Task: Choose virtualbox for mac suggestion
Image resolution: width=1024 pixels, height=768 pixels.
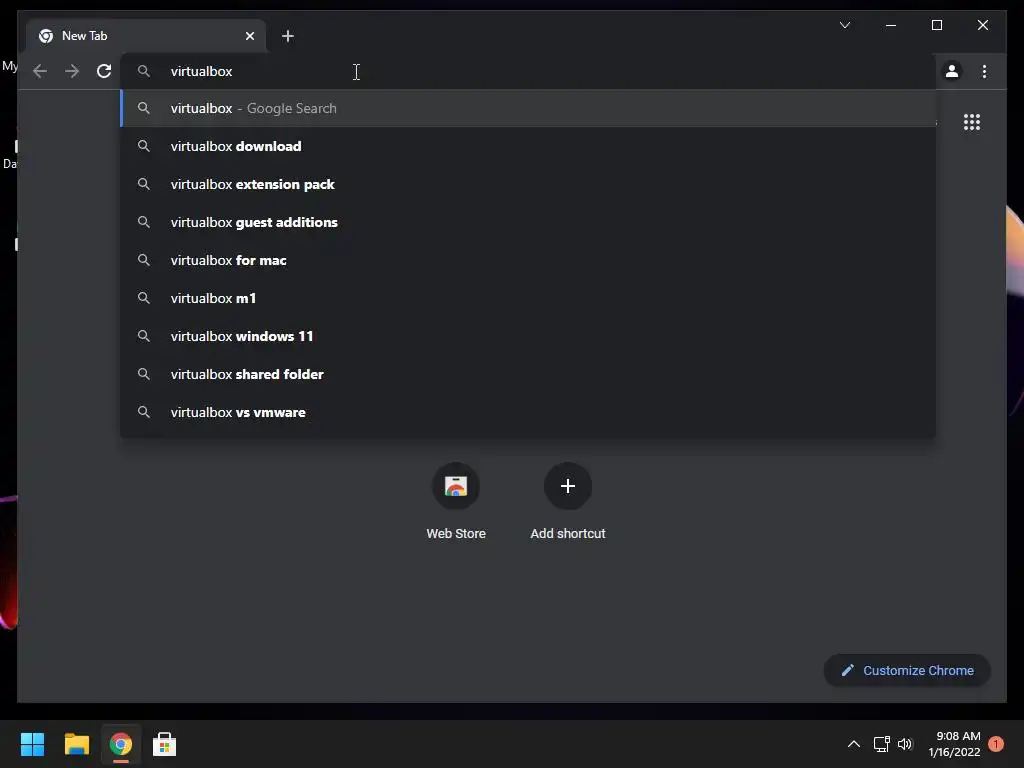Action: pos(528,260)
